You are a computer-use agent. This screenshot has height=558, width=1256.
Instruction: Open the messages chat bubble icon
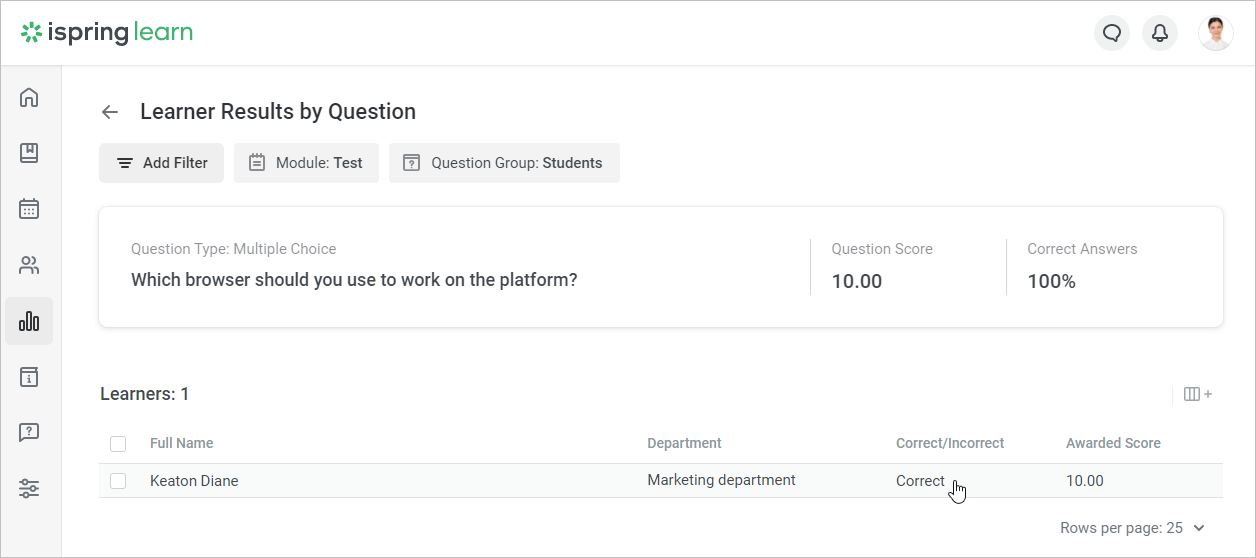(x=1112, y=33)
